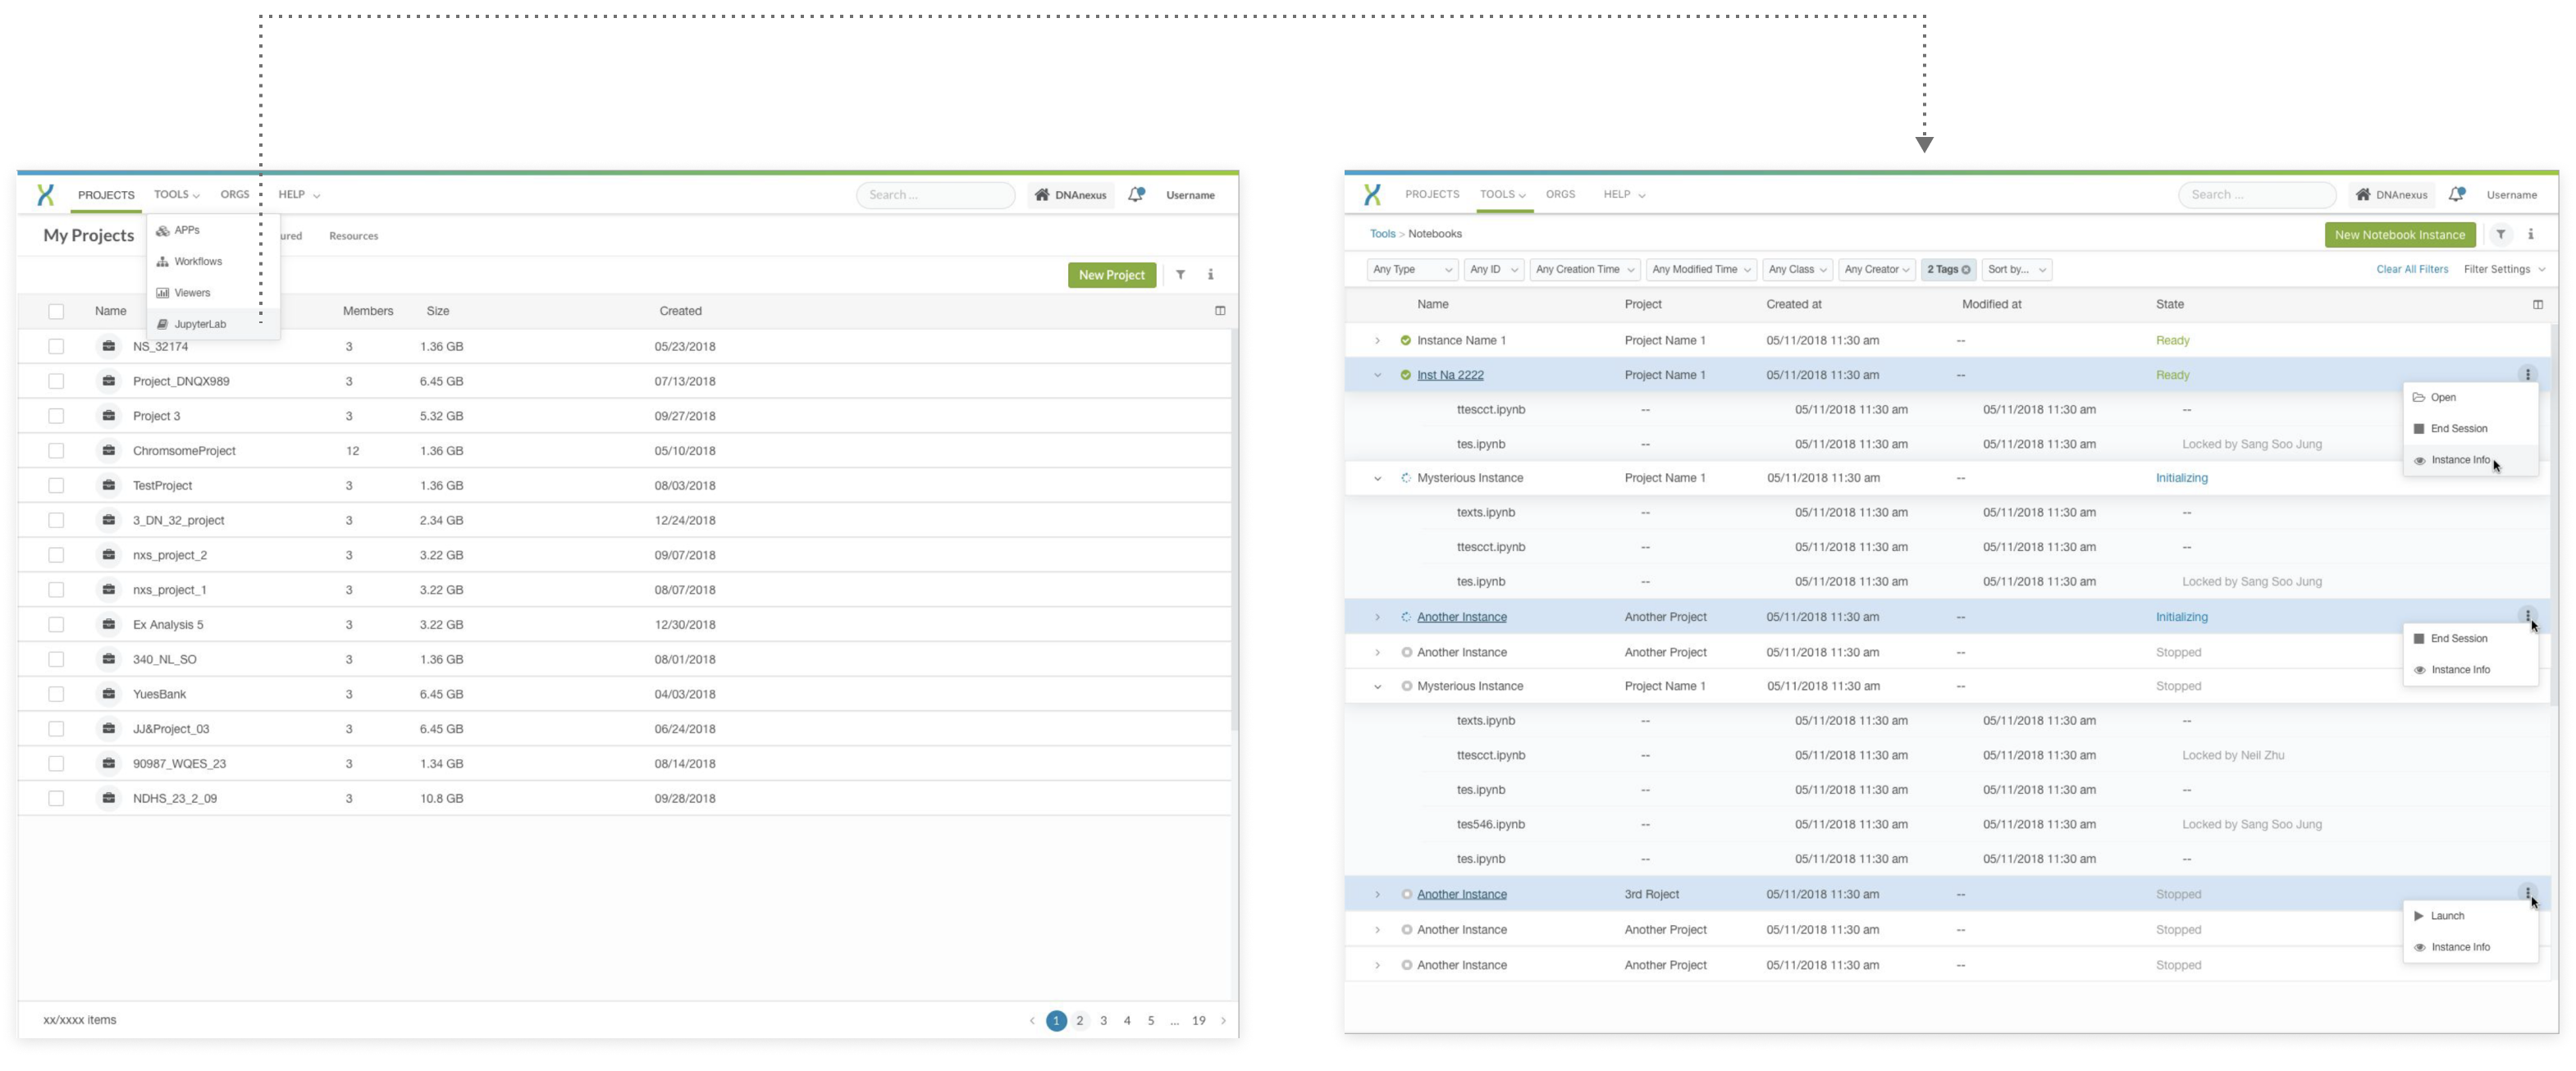Open the info panel on the Notebooks page
Screen dimensions: 2576x1071
point(2531,234)
